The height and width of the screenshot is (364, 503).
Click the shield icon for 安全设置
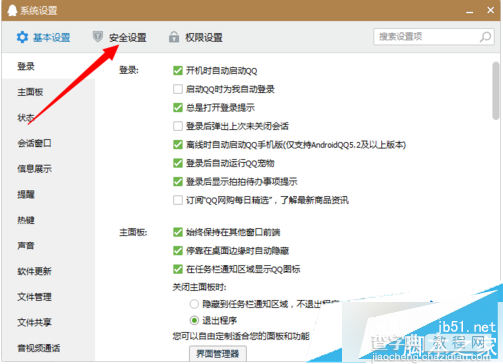pos(98,37)
